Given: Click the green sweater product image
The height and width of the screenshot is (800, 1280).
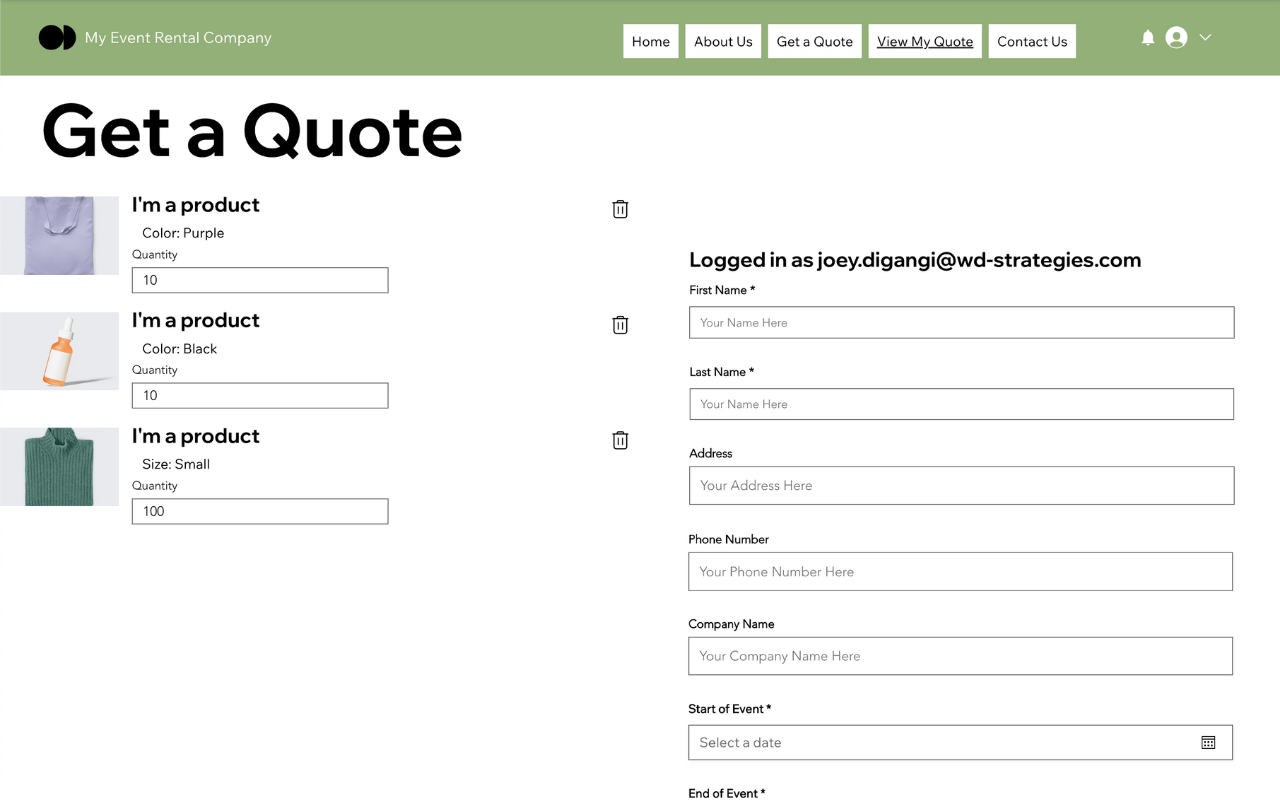Looking at the screenshot, I should pyautogui.click(x=59, y=467).
